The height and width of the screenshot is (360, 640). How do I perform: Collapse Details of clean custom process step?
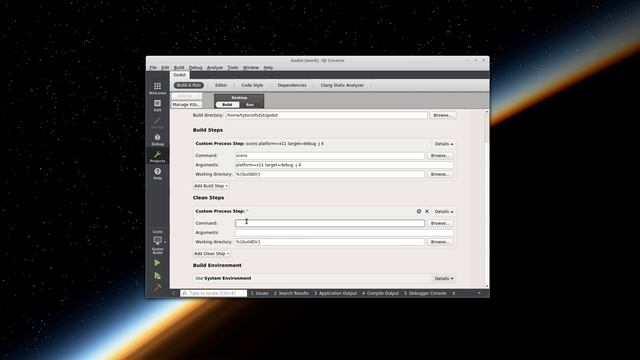click(x=444, y=211)
